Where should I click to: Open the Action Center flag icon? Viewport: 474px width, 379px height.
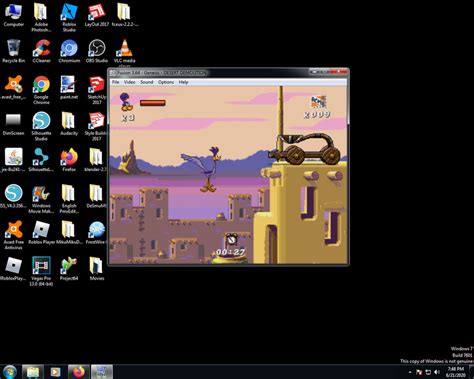[x=419, y=372]
